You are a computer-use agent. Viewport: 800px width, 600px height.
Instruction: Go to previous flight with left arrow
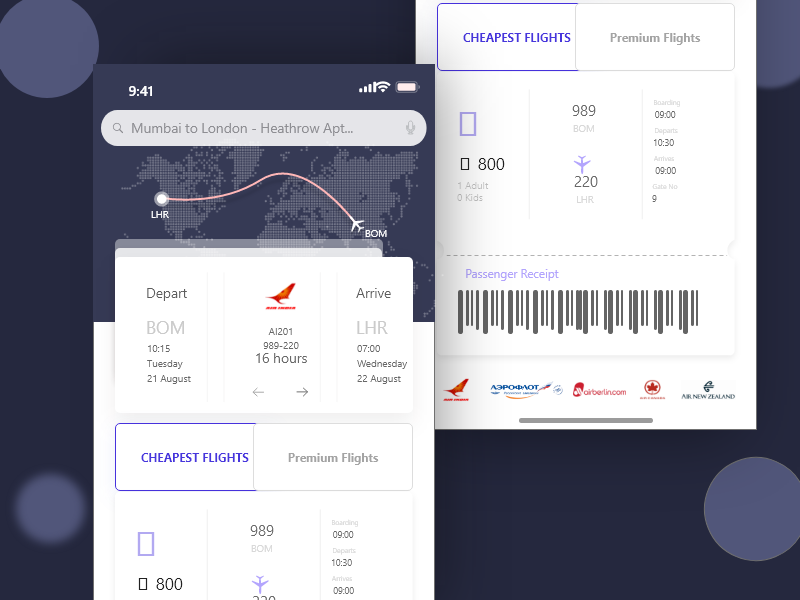coord(258,392)
